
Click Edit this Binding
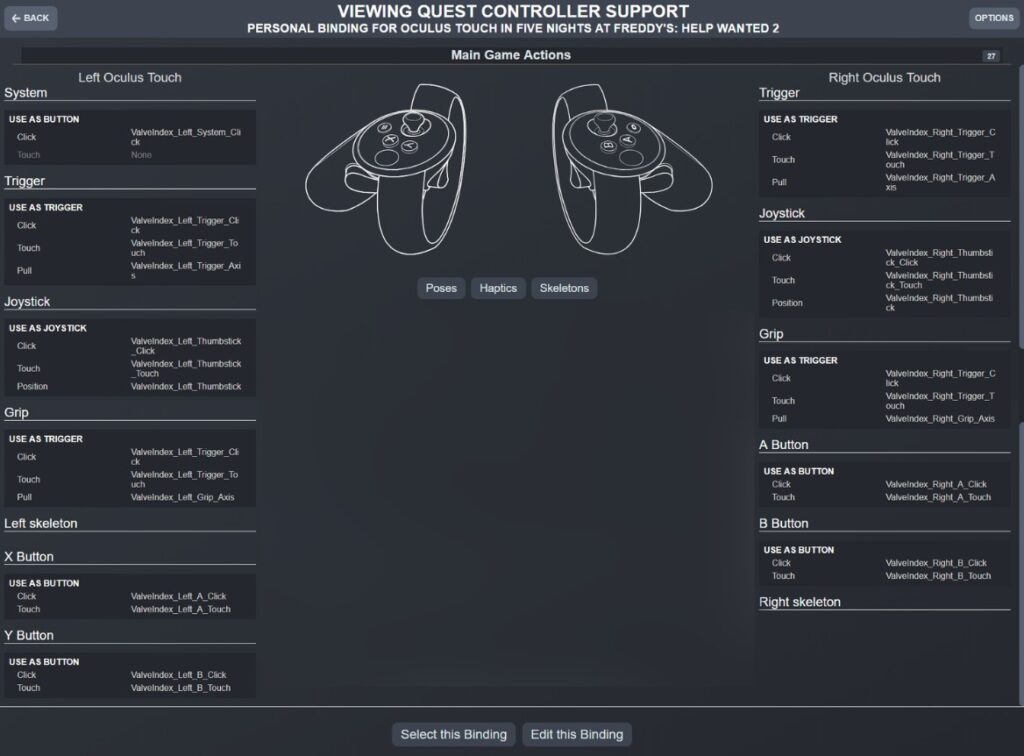click(x=577, y=734)
